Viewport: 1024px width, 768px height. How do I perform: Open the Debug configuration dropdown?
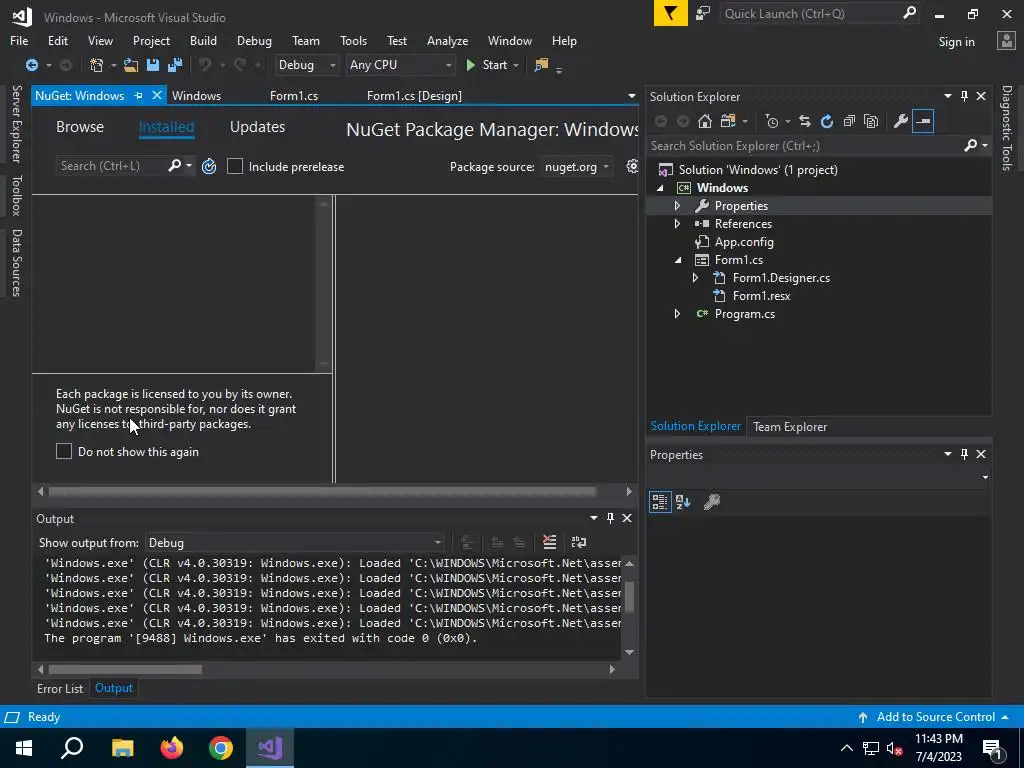click(306, 65)
